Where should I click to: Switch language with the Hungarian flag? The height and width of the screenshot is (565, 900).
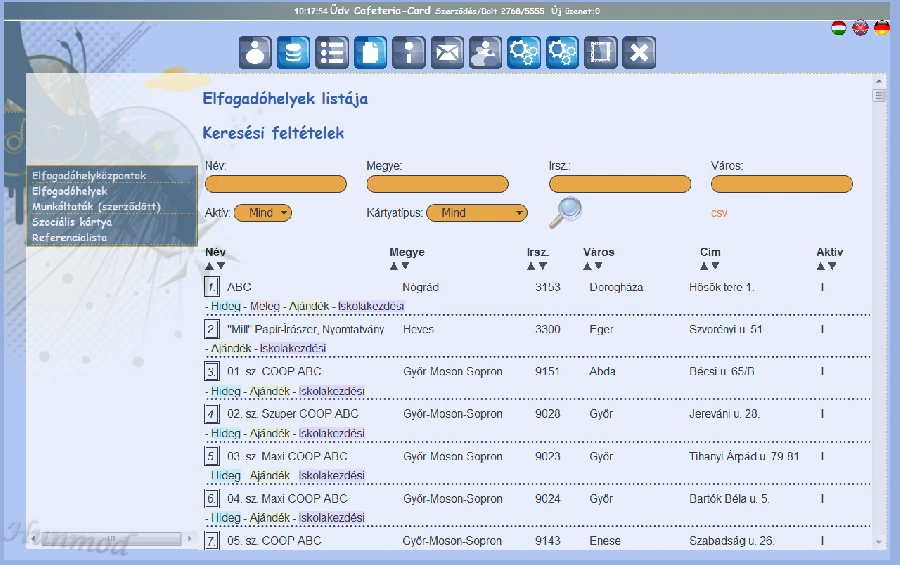point(839,28)
